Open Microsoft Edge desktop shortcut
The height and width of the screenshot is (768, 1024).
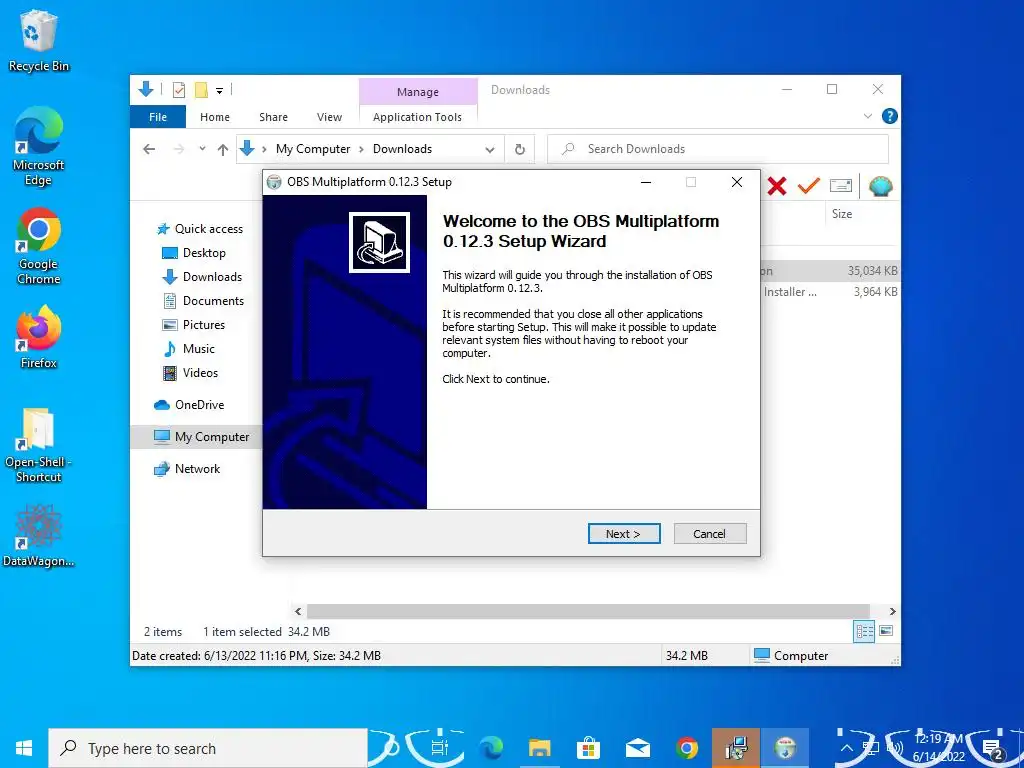[x=39, y=146]
